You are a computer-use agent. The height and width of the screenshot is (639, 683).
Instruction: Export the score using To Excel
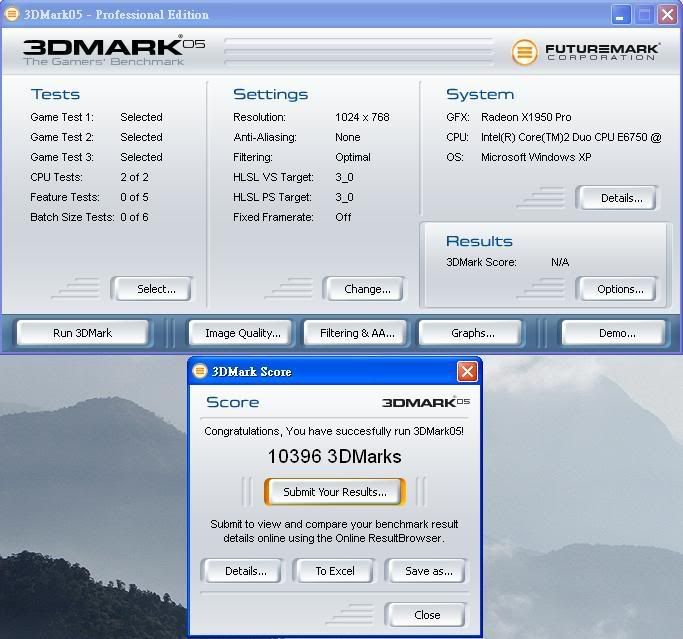click(335, 571)
